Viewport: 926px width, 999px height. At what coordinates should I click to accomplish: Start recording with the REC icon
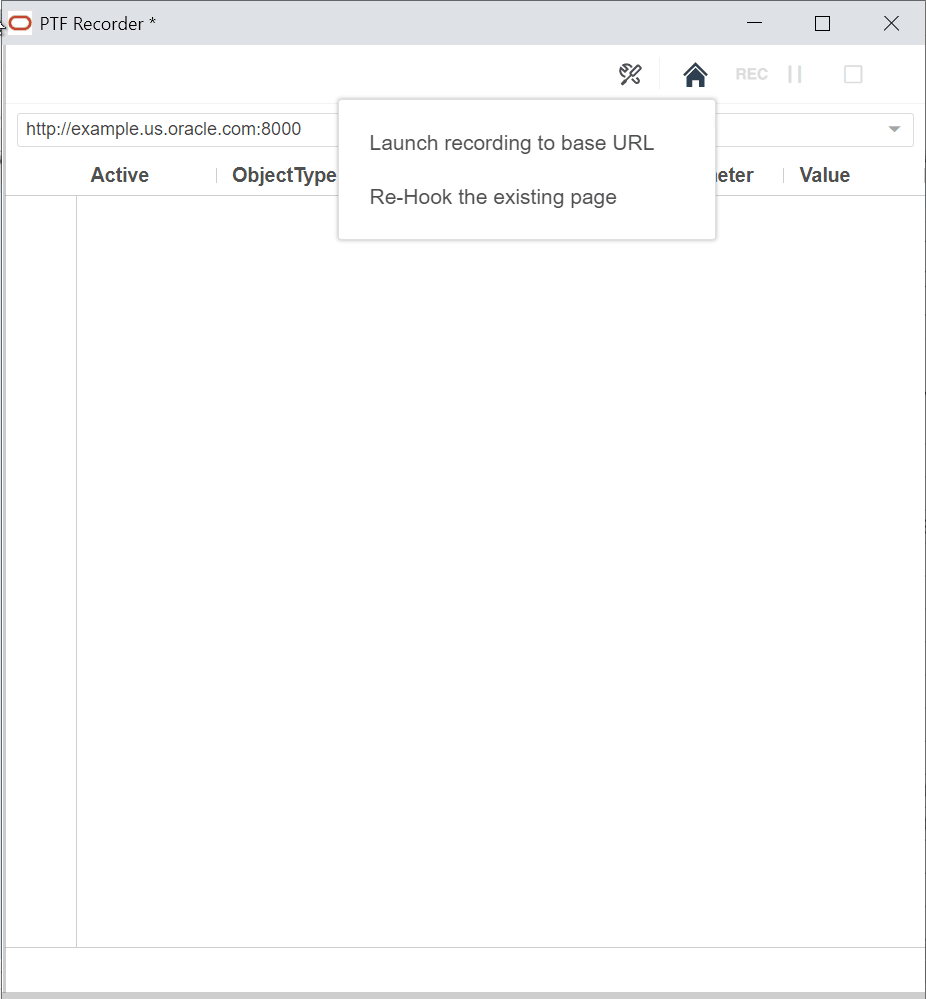(751, 73)
